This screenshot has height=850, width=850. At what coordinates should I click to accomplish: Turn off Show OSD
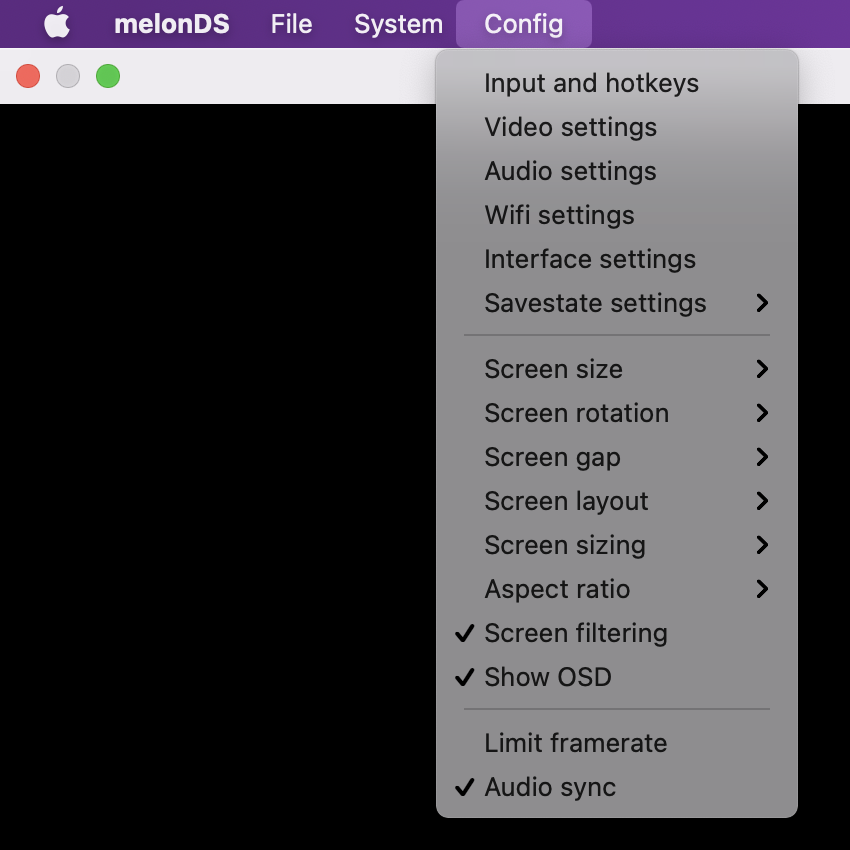(547, 677)
